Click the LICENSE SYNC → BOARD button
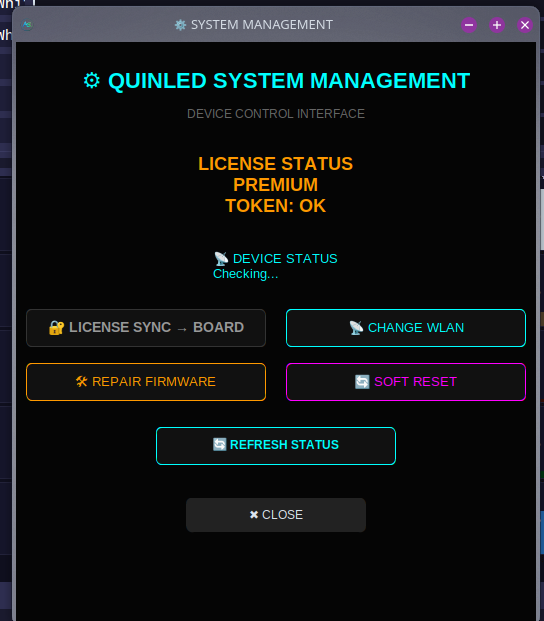This screenshot has width=544, height=621. pyautogui.click(x=146, y=328)
